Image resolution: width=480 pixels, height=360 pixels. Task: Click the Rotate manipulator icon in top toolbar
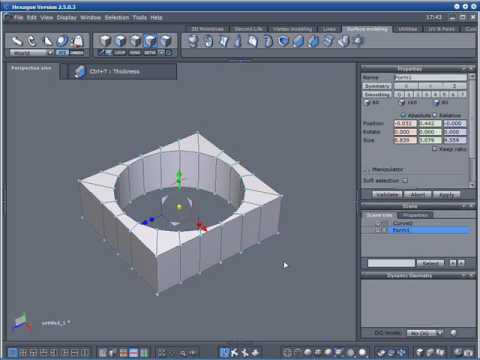(x=32, y=41)
